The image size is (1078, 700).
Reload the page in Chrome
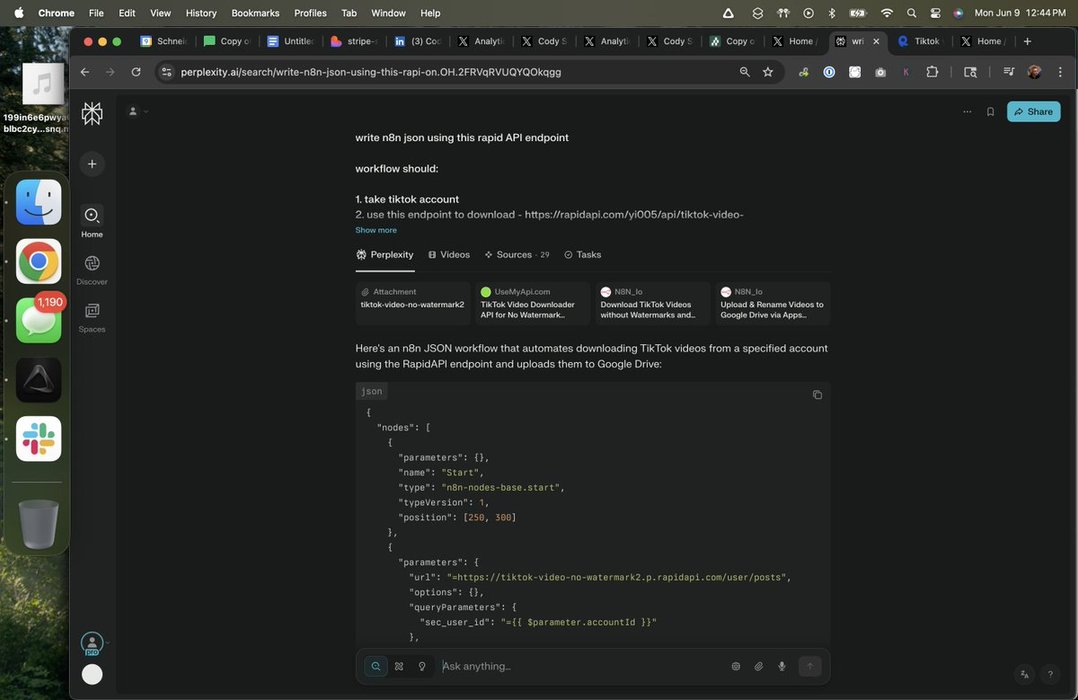pyautogui.click(x=136, y=72)
